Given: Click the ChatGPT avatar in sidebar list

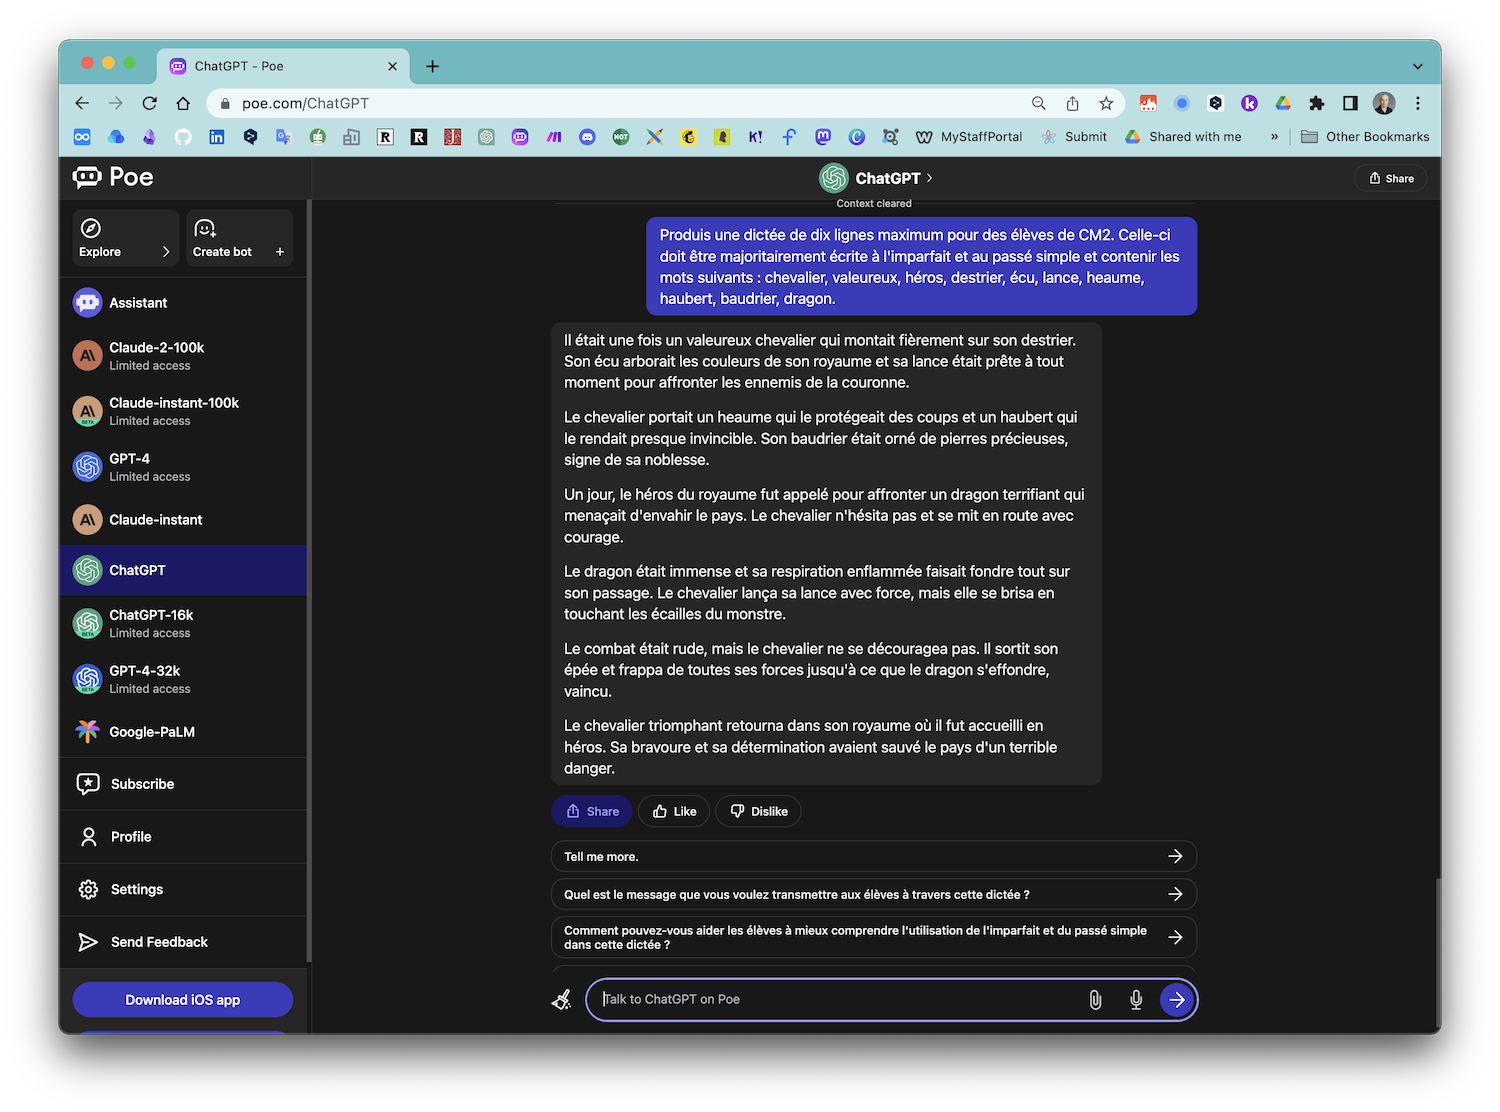Looking at the screenshot, I should [88, 570].
